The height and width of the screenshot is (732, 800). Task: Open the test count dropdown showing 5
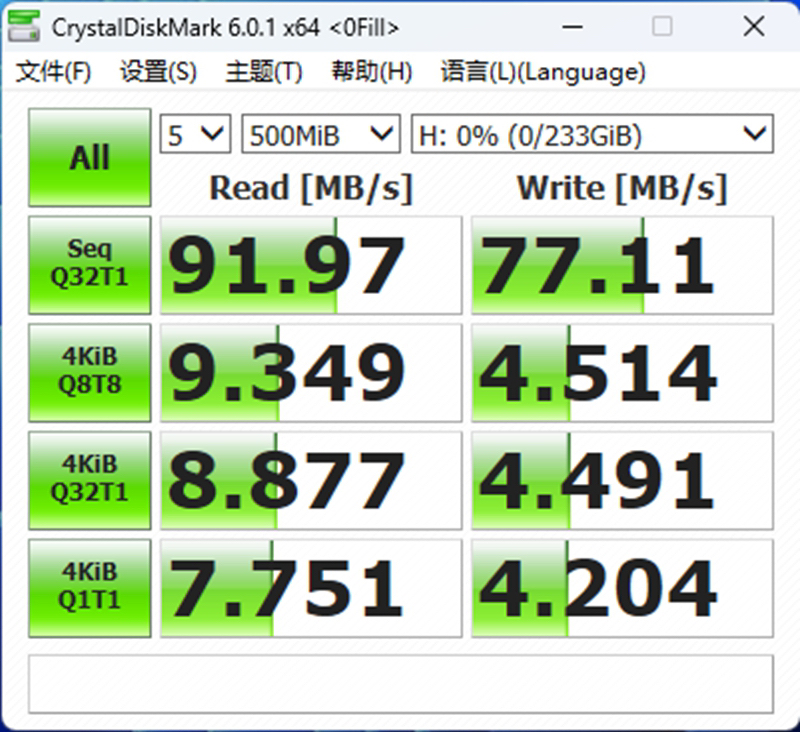coord(196,135)
